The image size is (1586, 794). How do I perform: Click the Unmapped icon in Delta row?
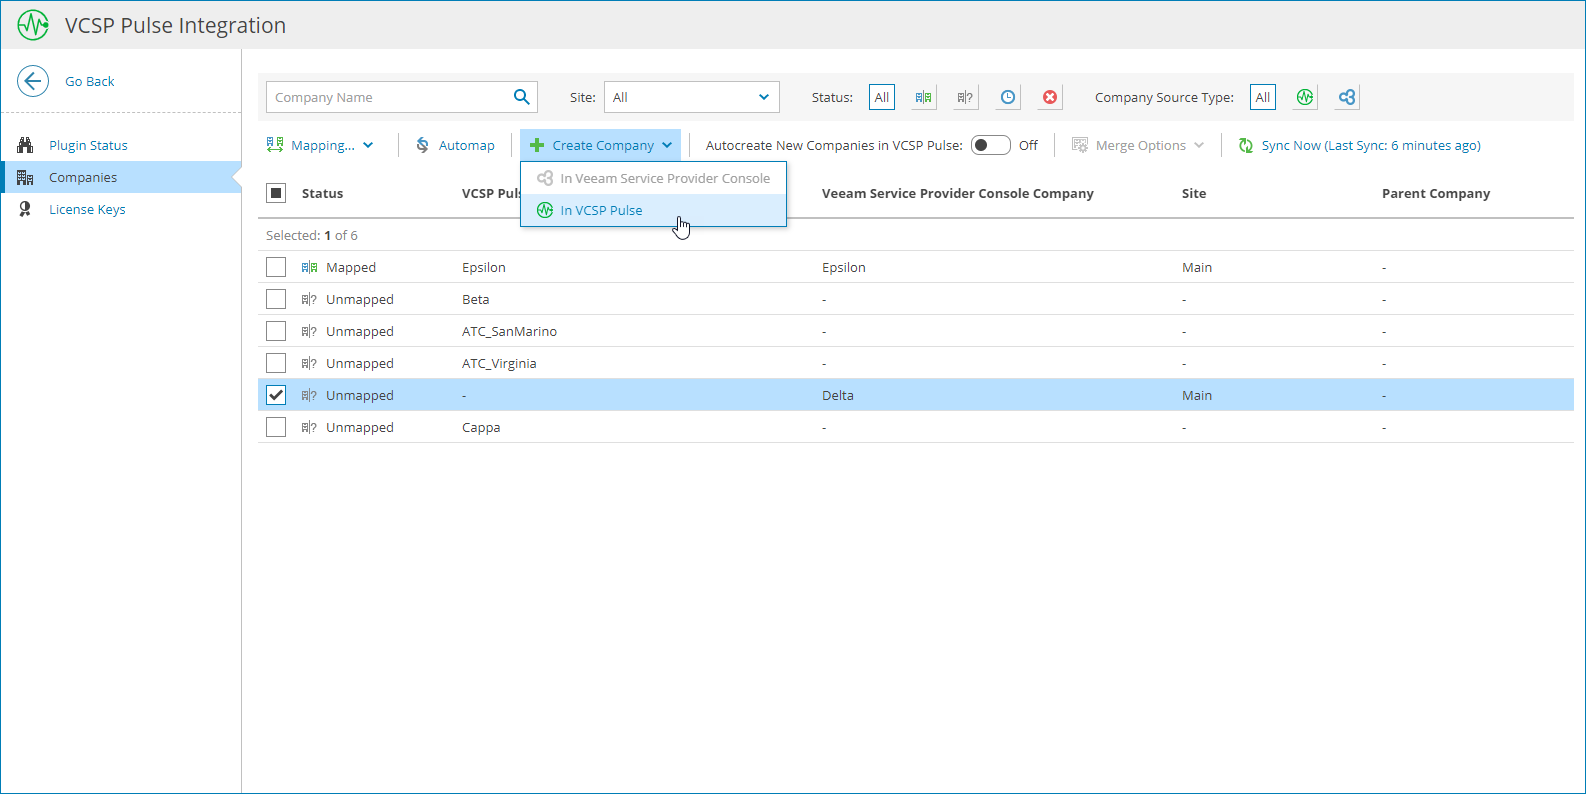pyautogui.click(x=309, y=395)
